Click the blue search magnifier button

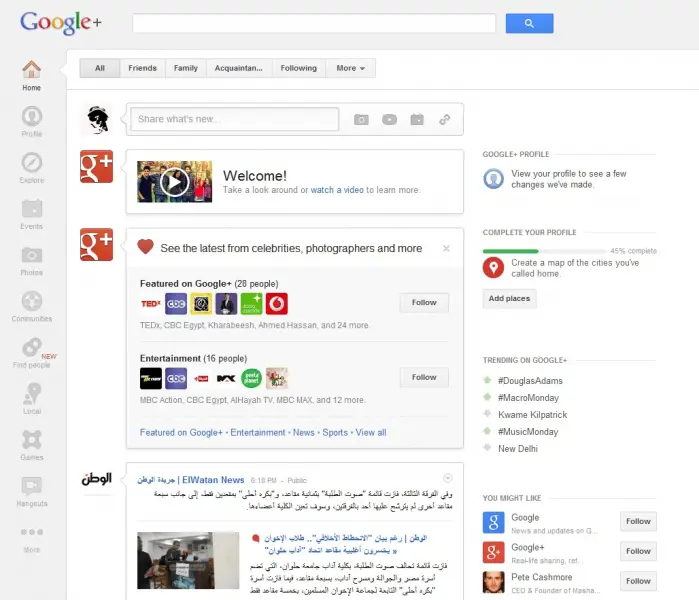(529, 23)
